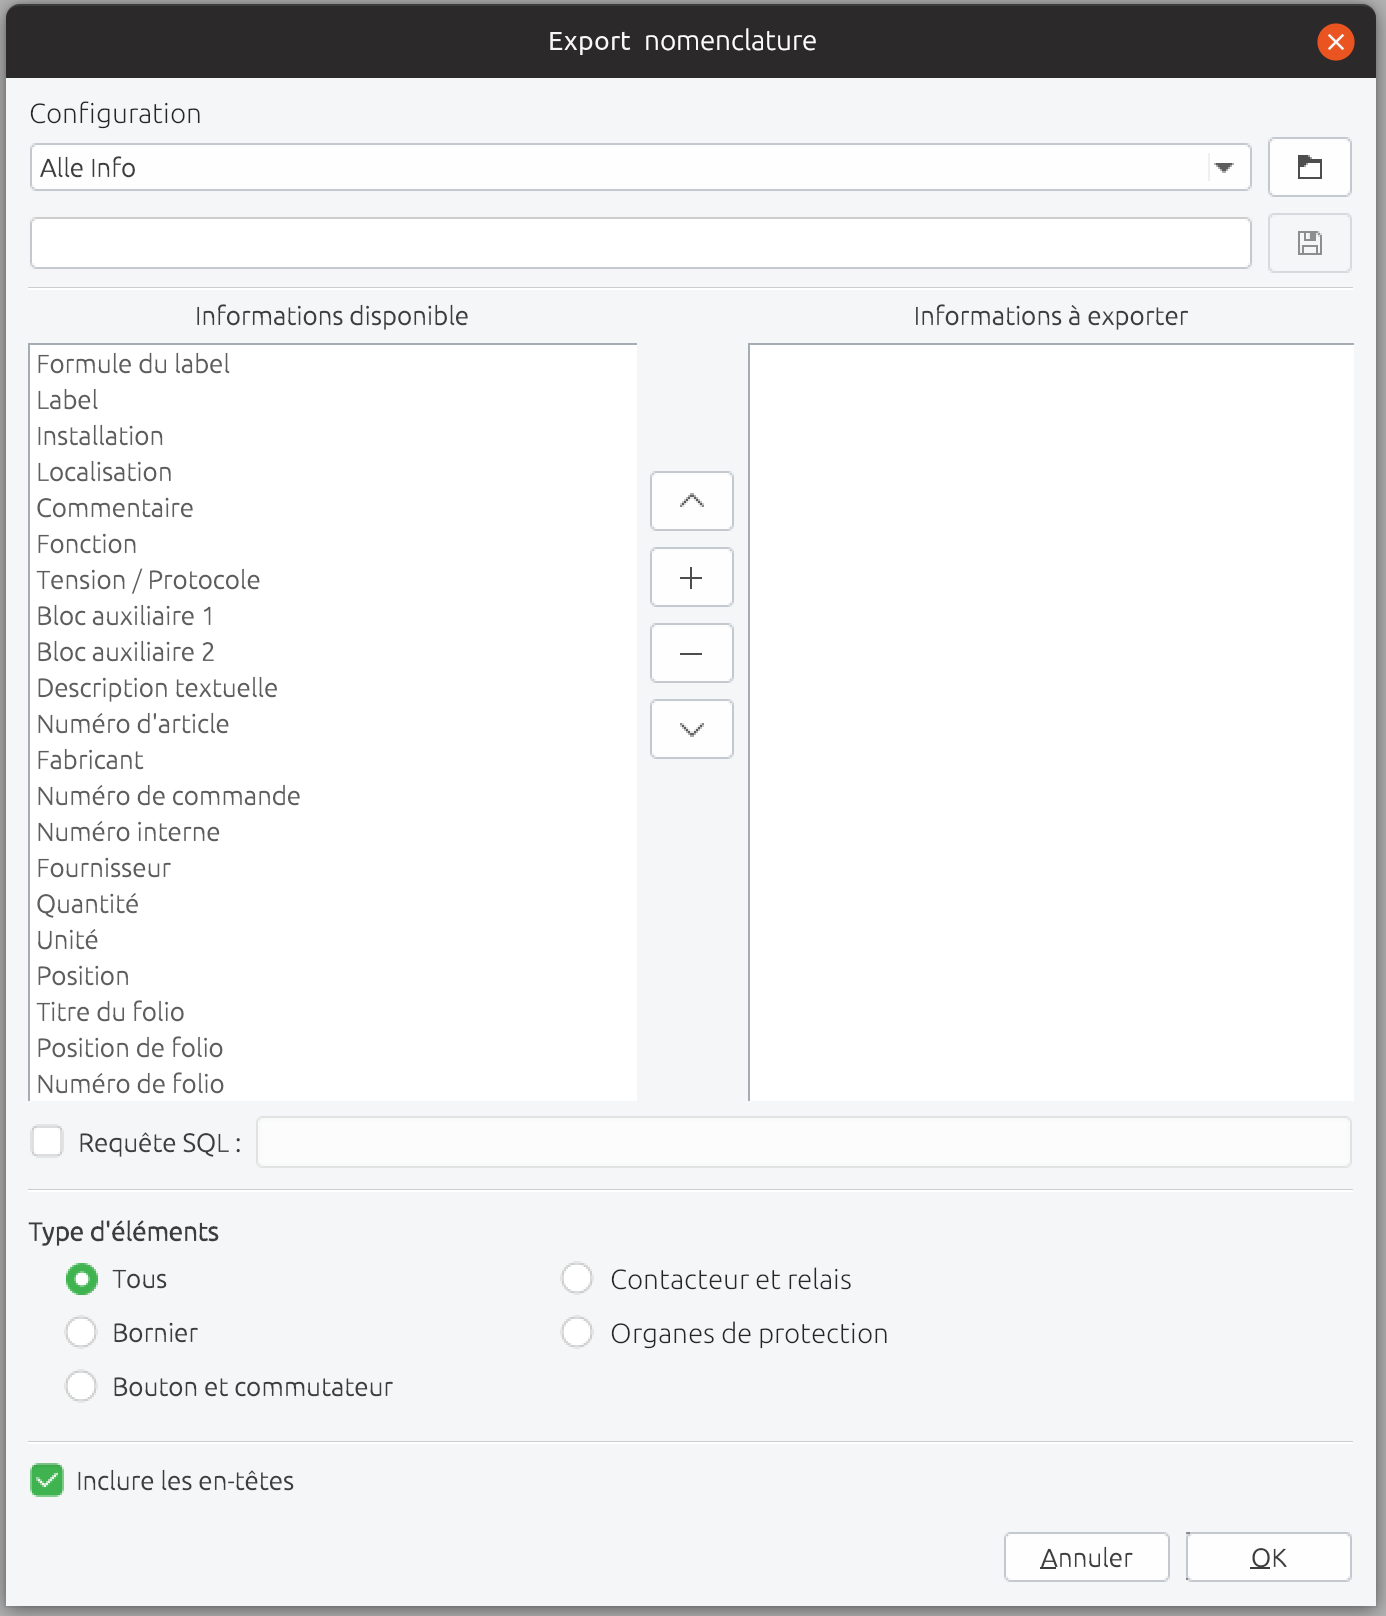Click the configuration name text field

click(x=640, y=243)
